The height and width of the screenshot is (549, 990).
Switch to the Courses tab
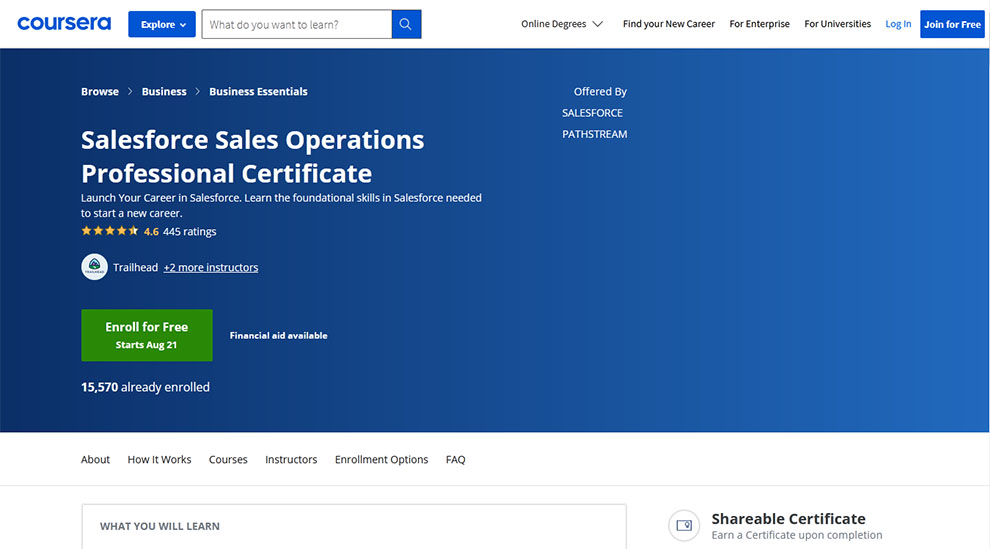click(228, 459)
